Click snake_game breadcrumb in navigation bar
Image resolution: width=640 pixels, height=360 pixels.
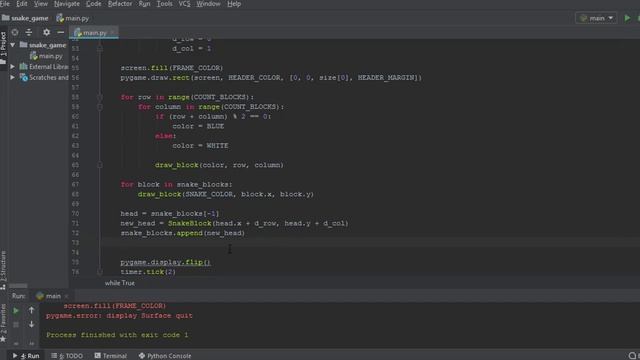pos(25,18)
